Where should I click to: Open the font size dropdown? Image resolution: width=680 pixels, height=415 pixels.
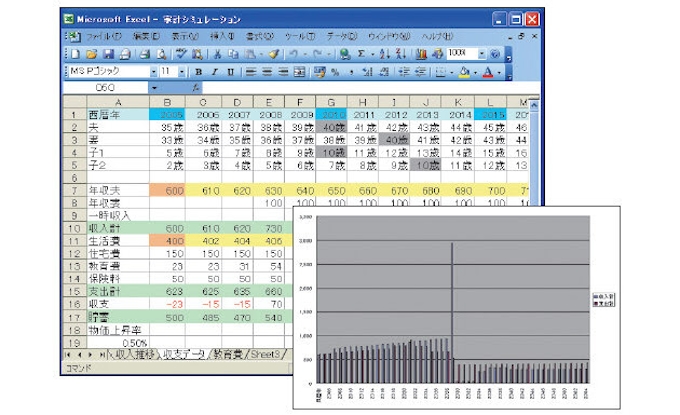coord(180,72)
